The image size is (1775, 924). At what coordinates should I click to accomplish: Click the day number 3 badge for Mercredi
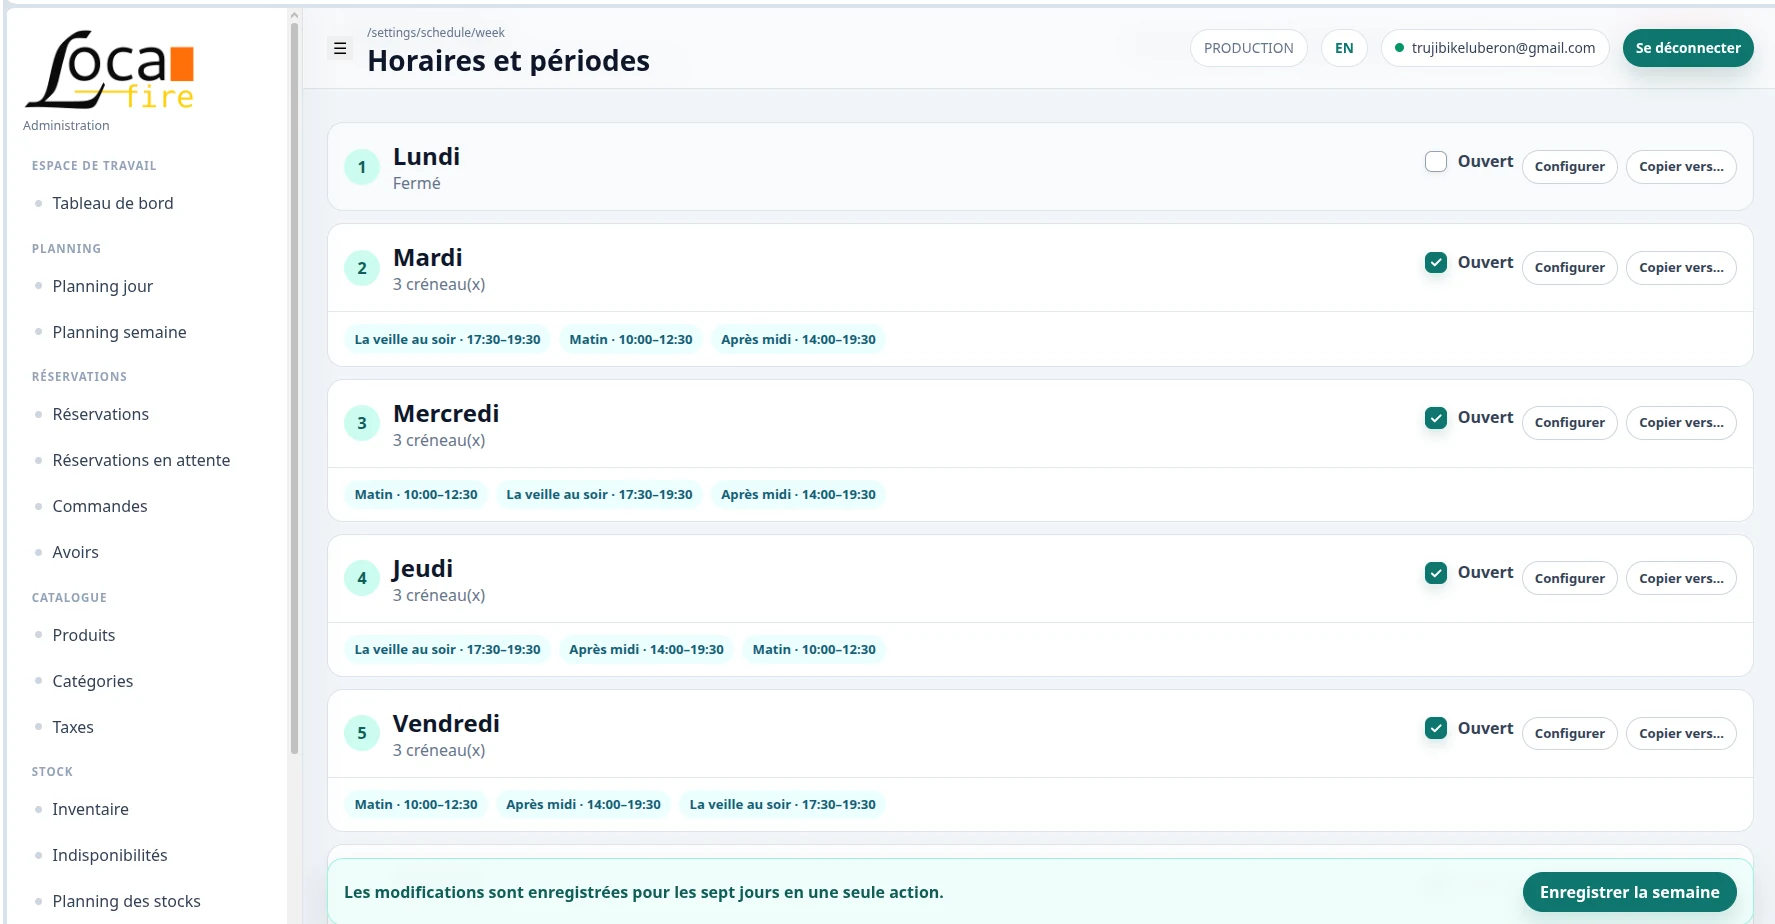362,423
